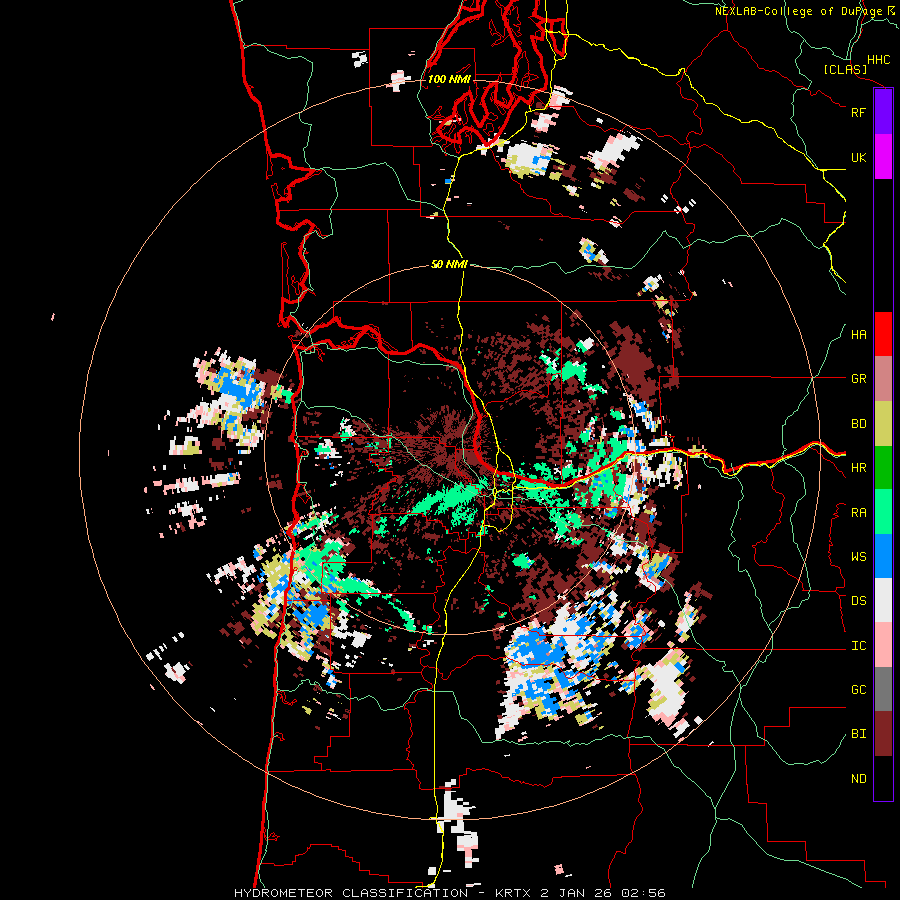
Task: Click the DS legend label
Action: (858, 601)
